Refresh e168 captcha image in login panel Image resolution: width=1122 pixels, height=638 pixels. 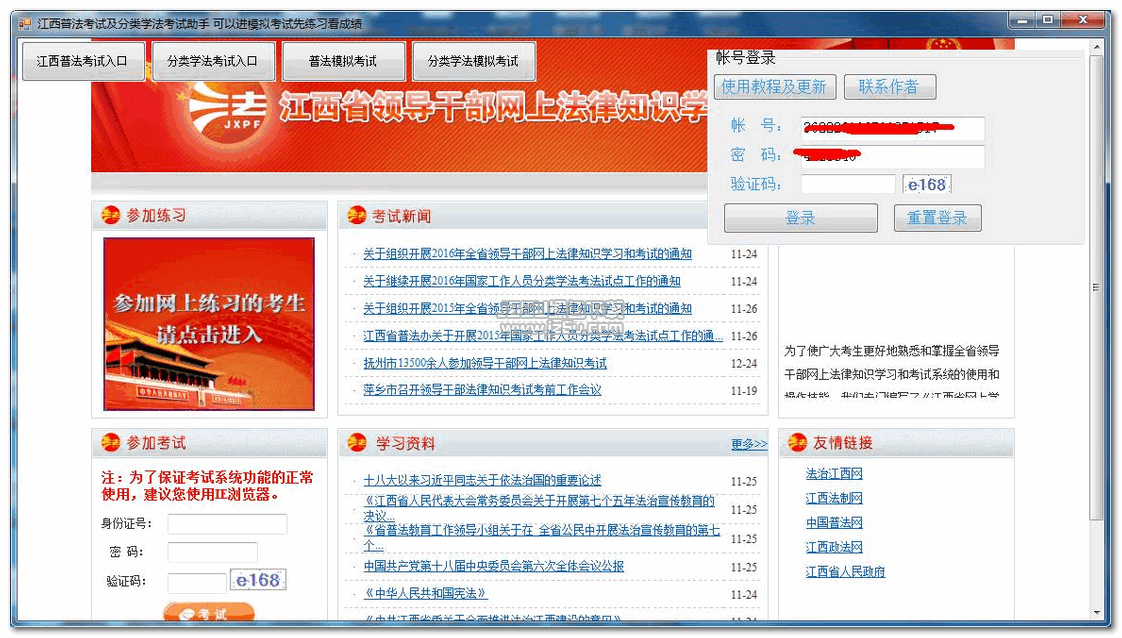pyautogui.click(x=927, y=185)
